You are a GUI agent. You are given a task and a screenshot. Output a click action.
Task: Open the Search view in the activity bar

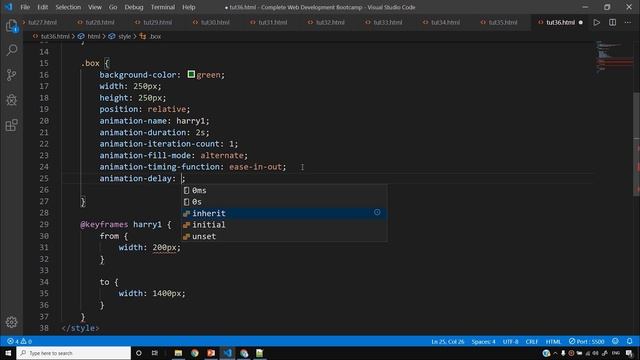11,50
